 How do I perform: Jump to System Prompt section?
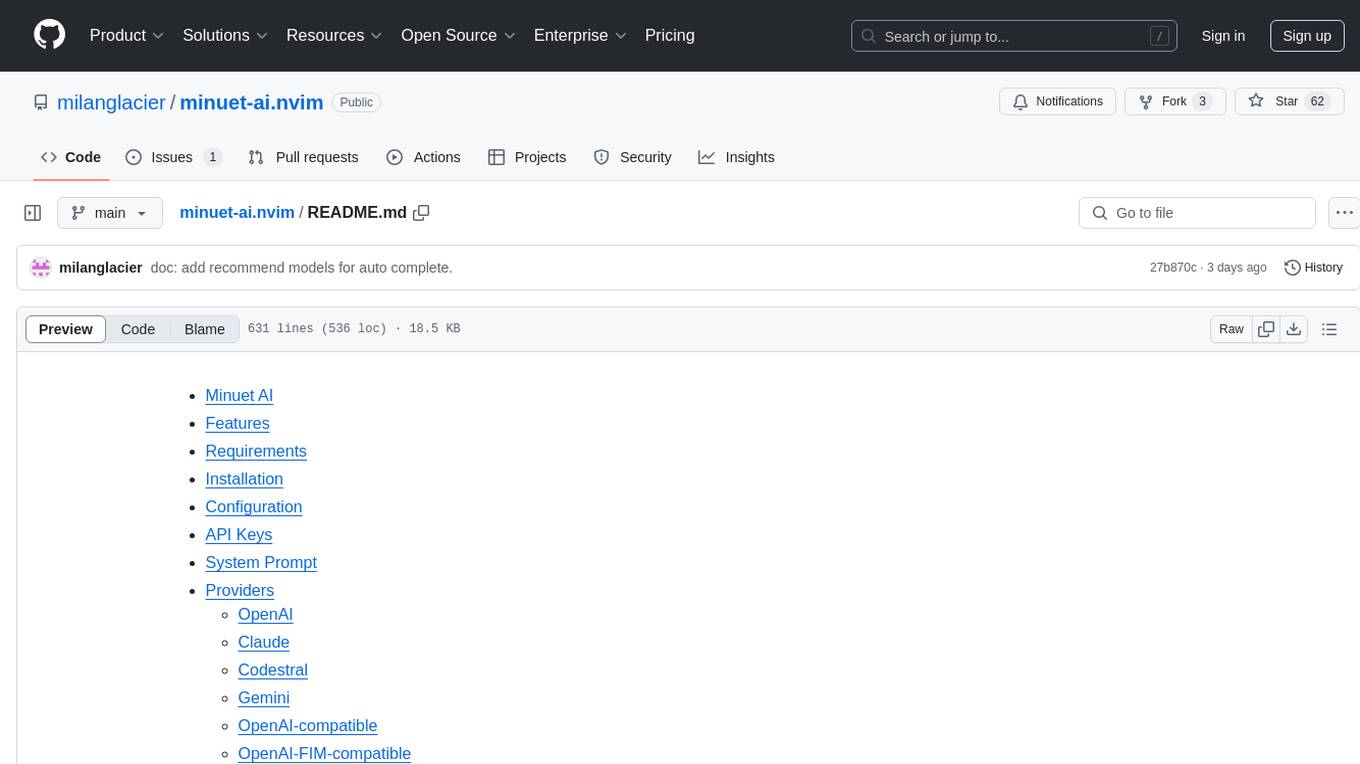pyautogui.click(x=261, y=563)
